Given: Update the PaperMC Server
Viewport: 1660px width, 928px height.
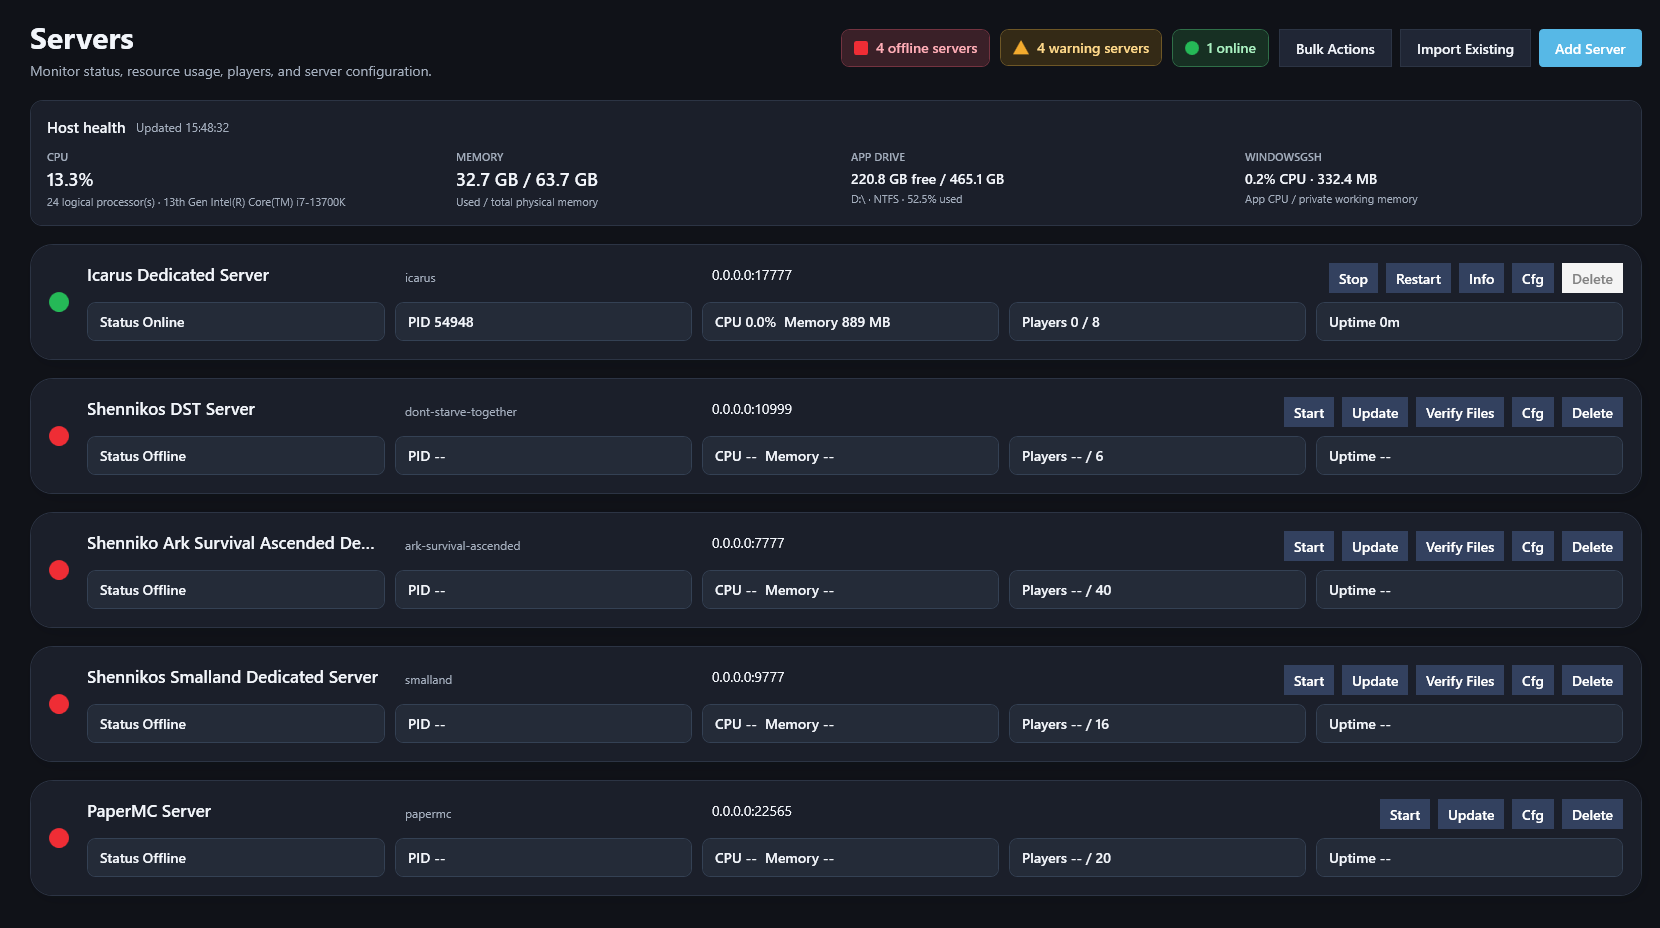Looking at the screenshot, I should 1471,815.
